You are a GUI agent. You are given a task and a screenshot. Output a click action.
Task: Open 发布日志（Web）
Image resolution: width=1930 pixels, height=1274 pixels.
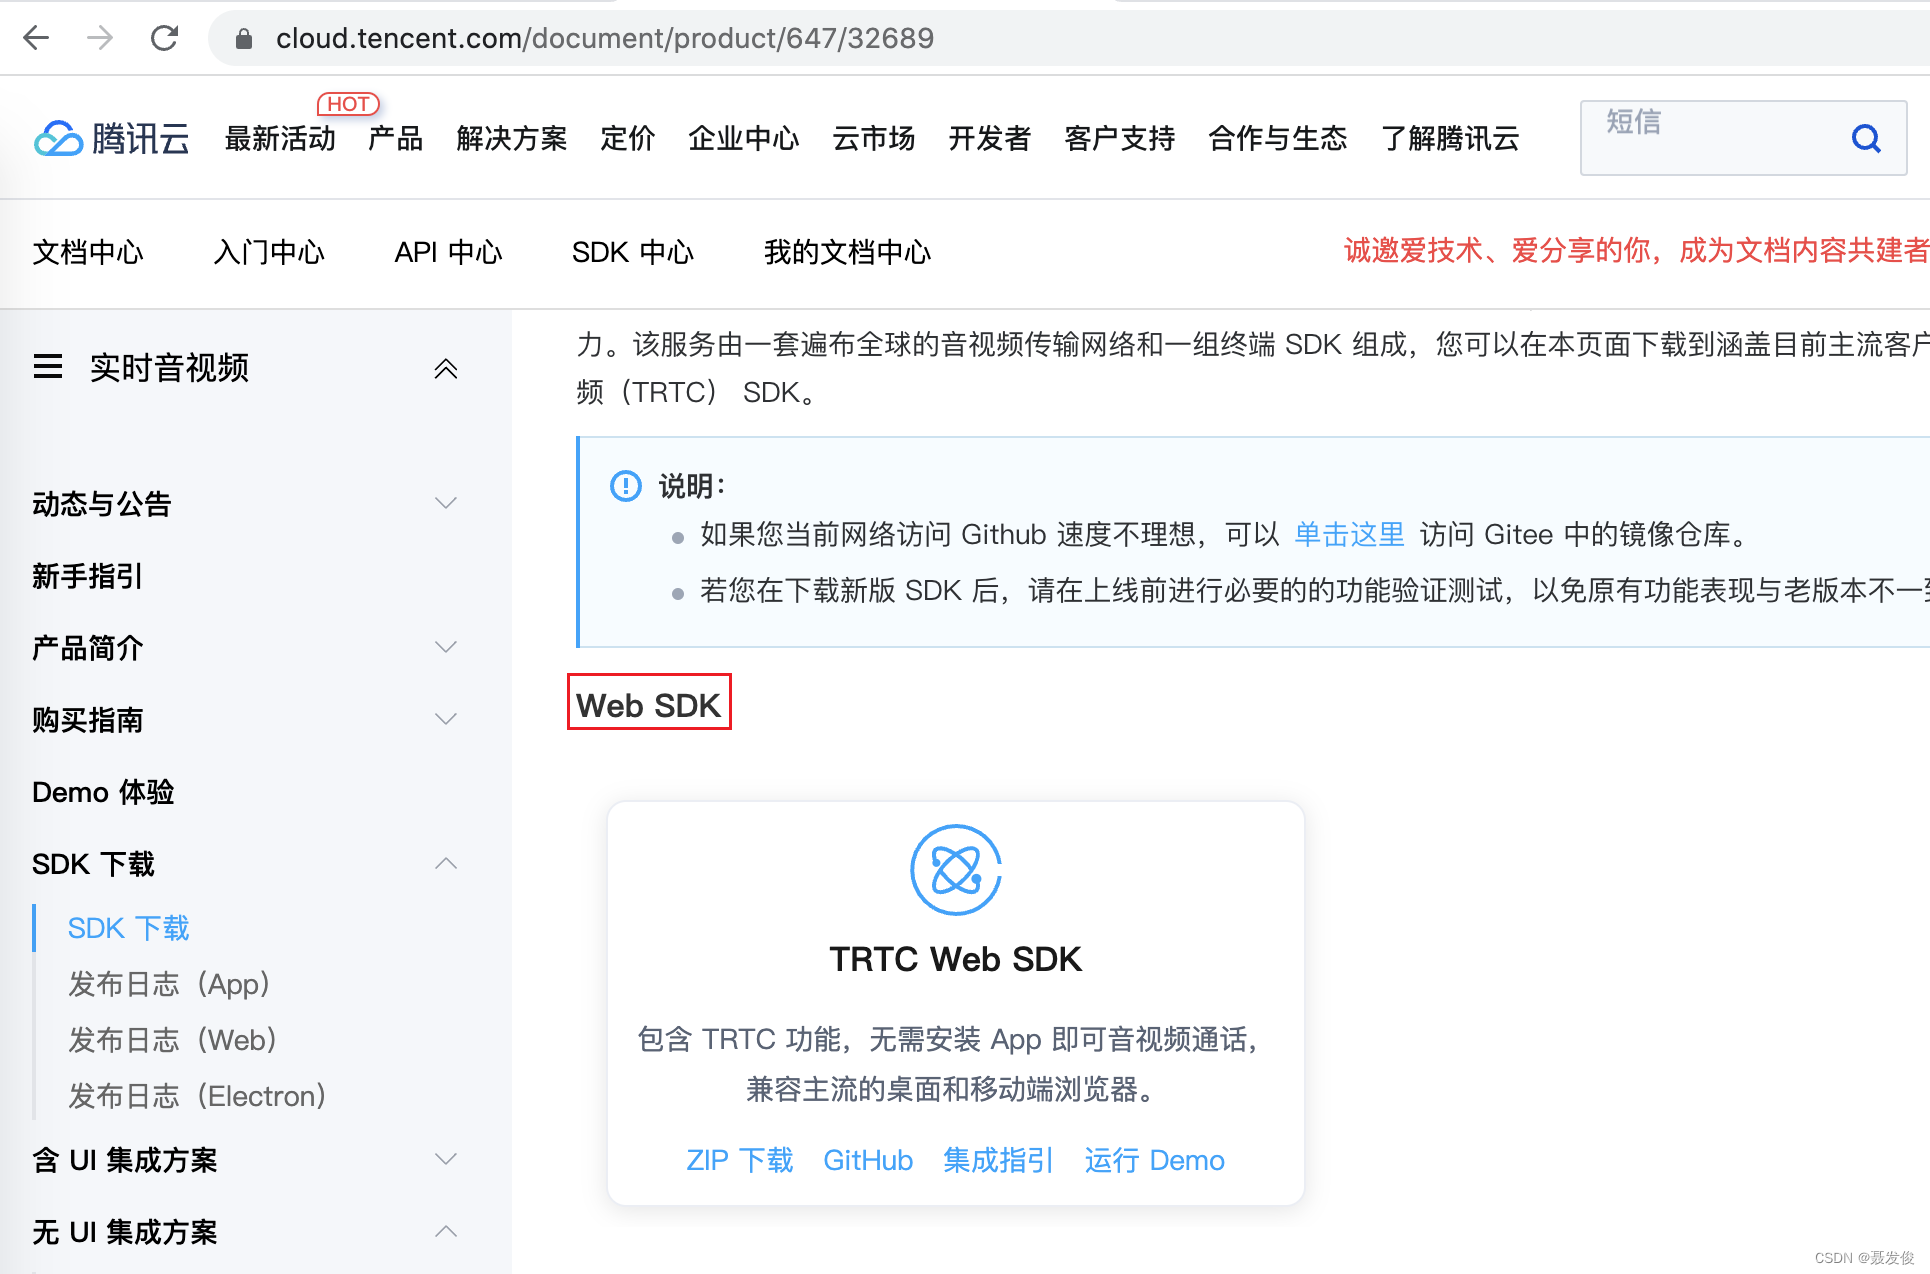172,1040
